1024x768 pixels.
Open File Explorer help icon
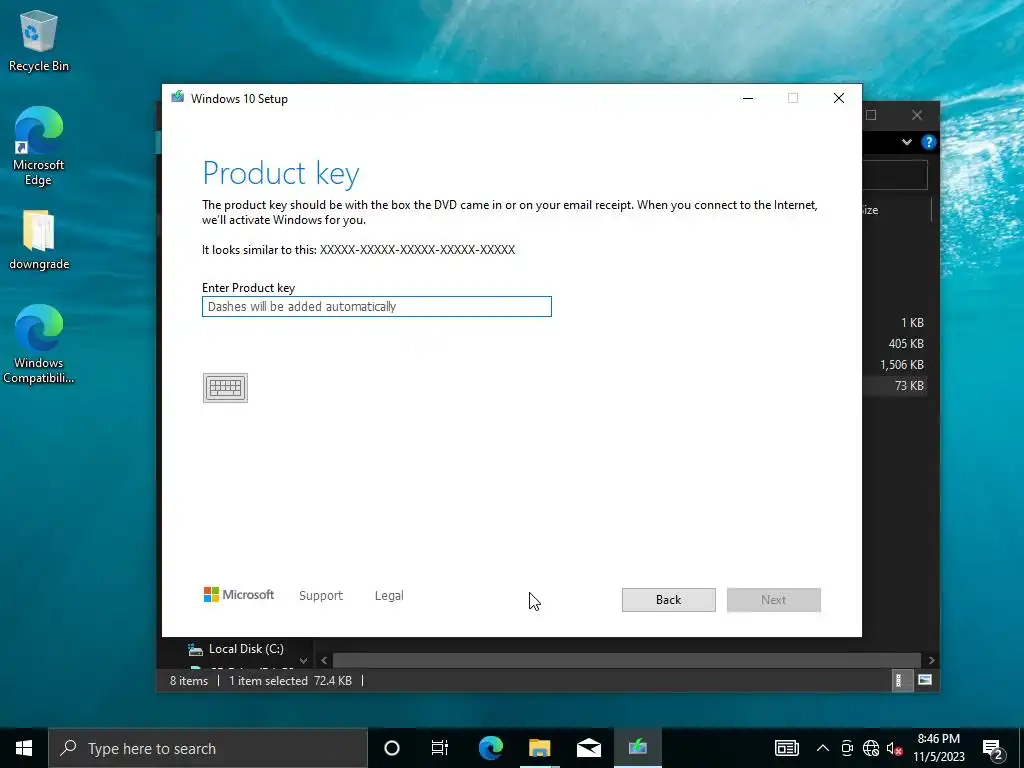coord(928,142)
